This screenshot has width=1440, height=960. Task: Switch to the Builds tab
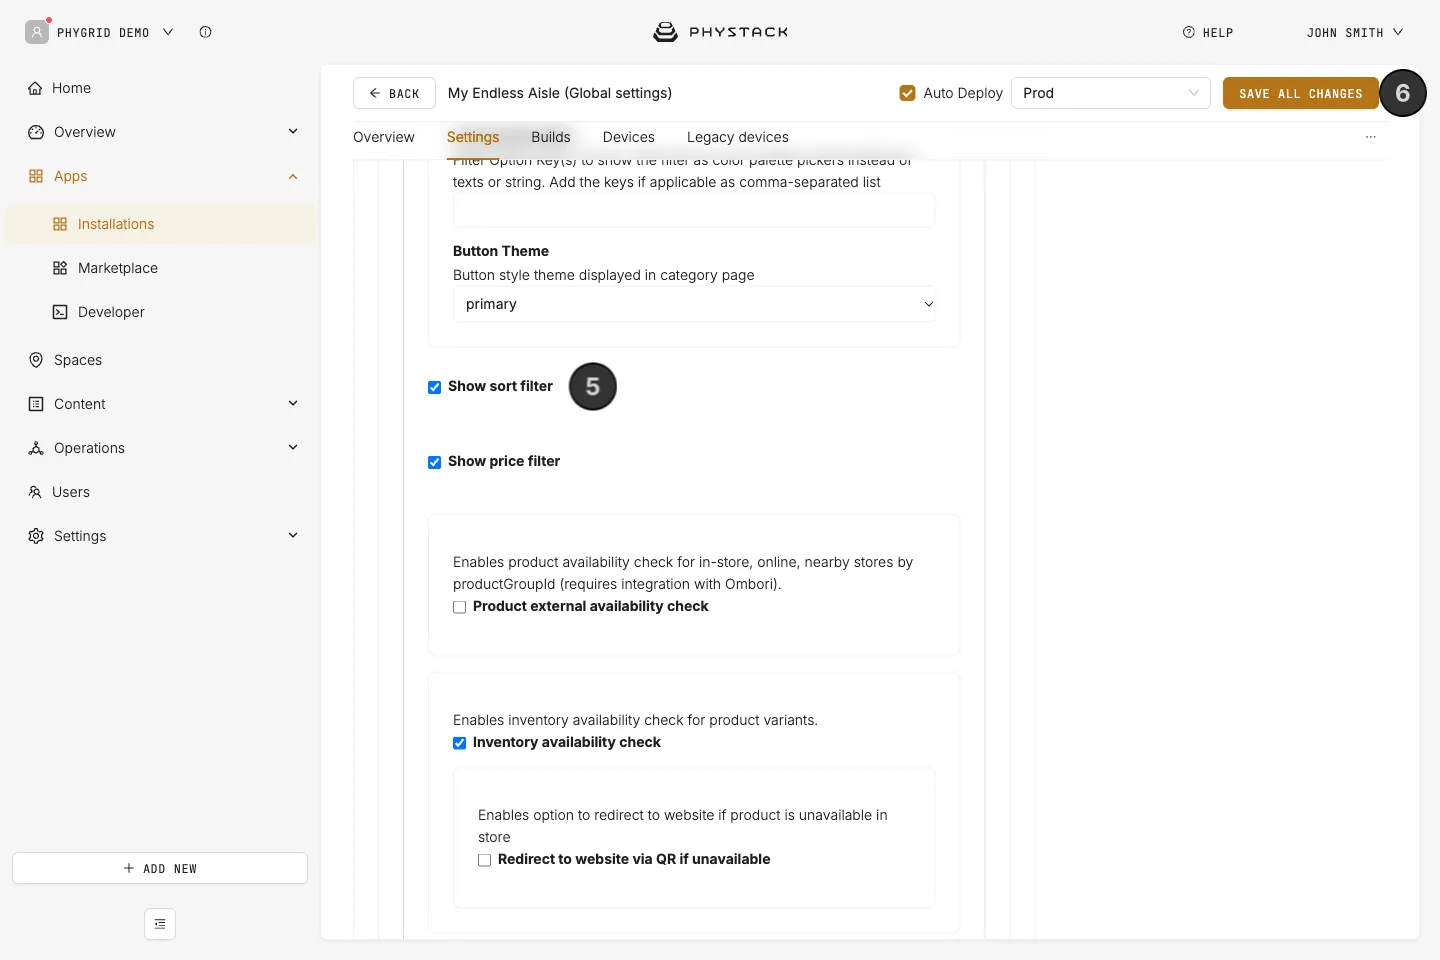[551, 137]
